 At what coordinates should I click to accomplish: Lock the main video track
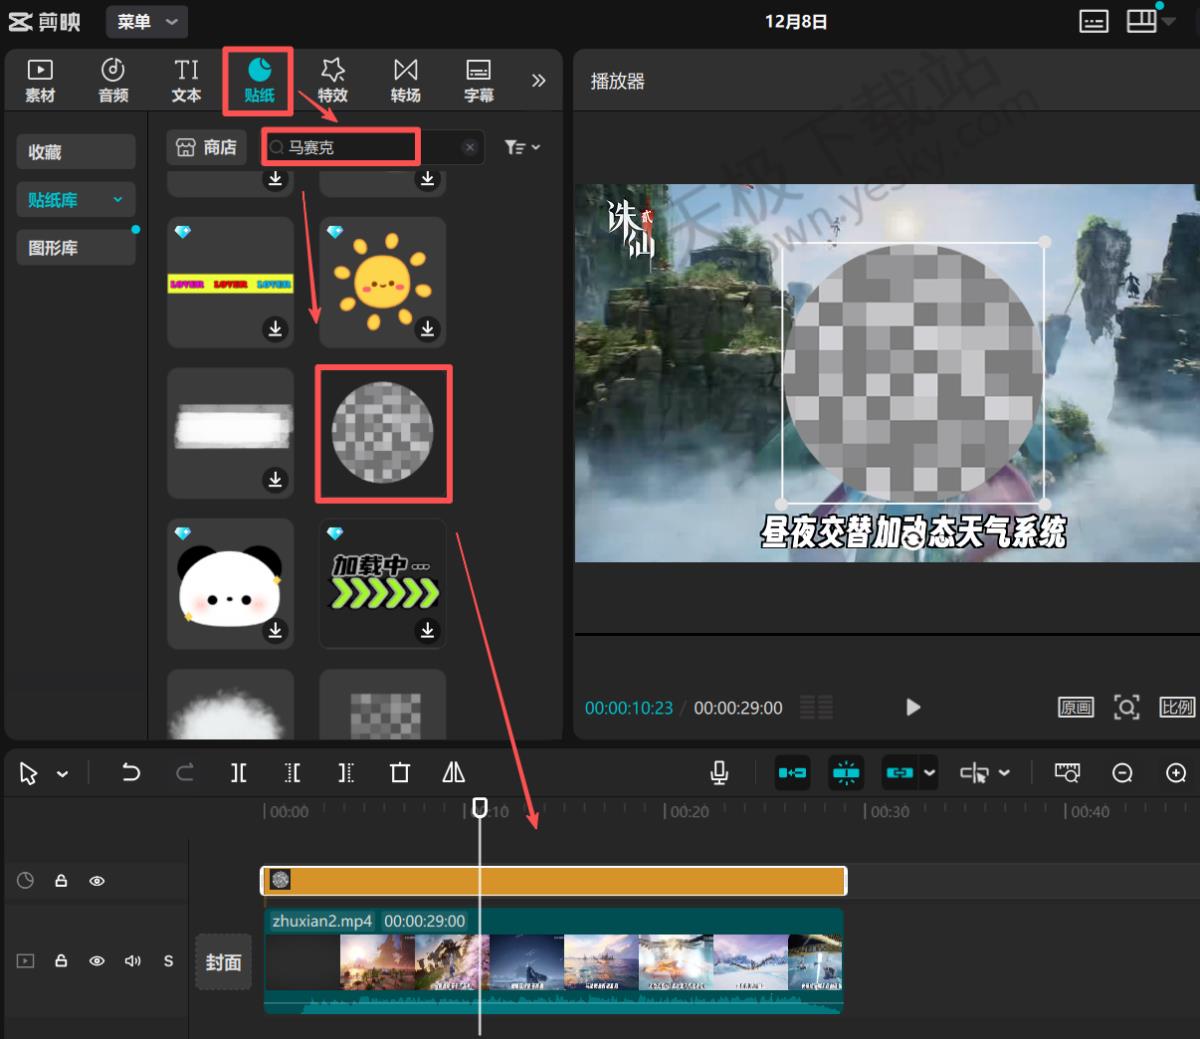pos(61,961)
